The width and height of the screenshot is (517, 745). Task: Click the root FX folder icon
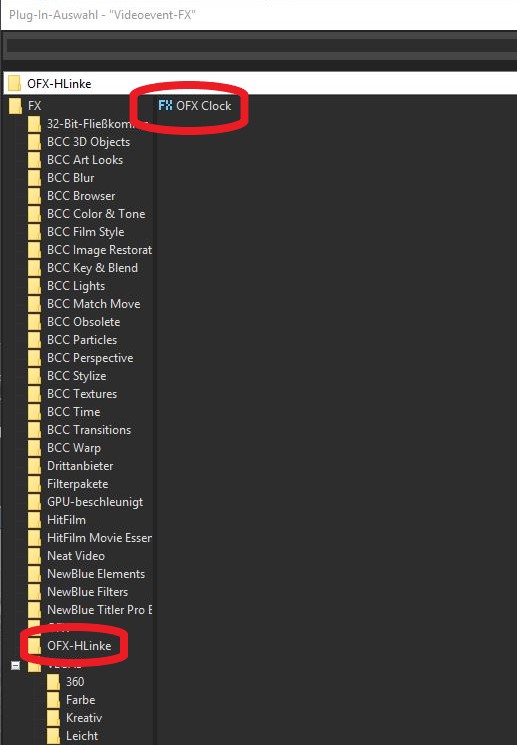[x=16, y=105]
